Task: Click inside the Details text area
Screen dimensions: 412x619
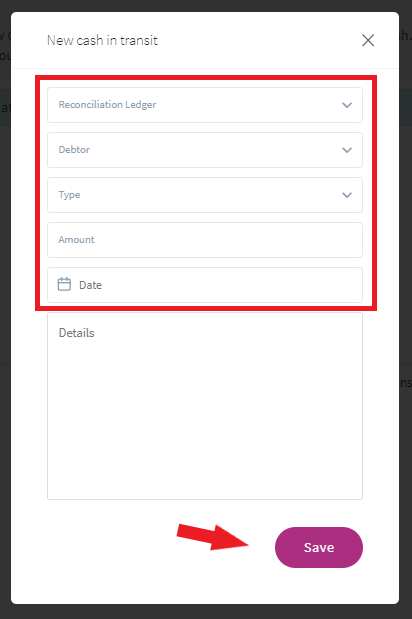Action: (x=205, y=406)
